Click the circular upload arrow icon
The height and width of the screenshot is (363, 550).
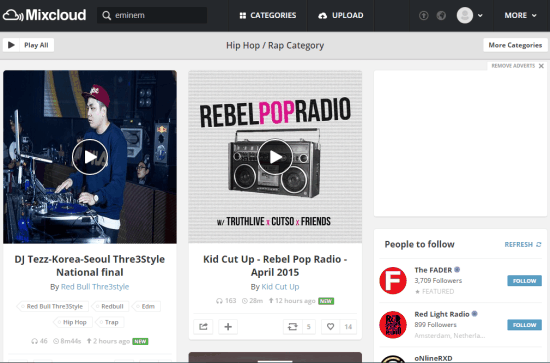(423, 15)
